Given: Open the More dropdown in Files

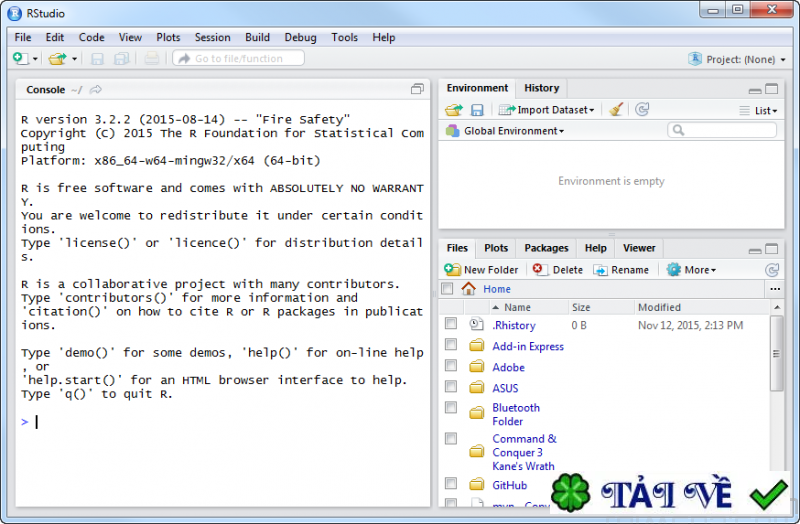Looking at the screenshot, I should click(691, 270).
